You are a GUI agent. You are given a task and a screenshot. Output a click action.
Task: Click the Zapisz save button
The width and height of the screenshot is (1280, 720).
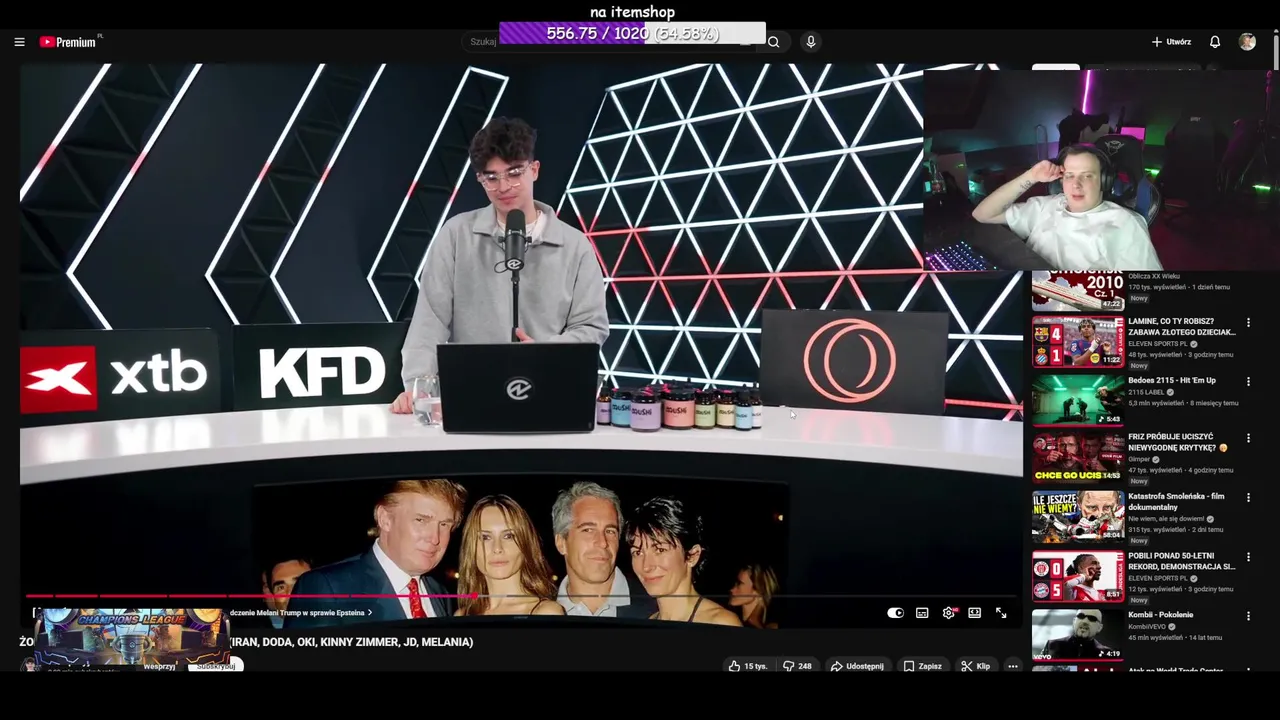point(922,666)
